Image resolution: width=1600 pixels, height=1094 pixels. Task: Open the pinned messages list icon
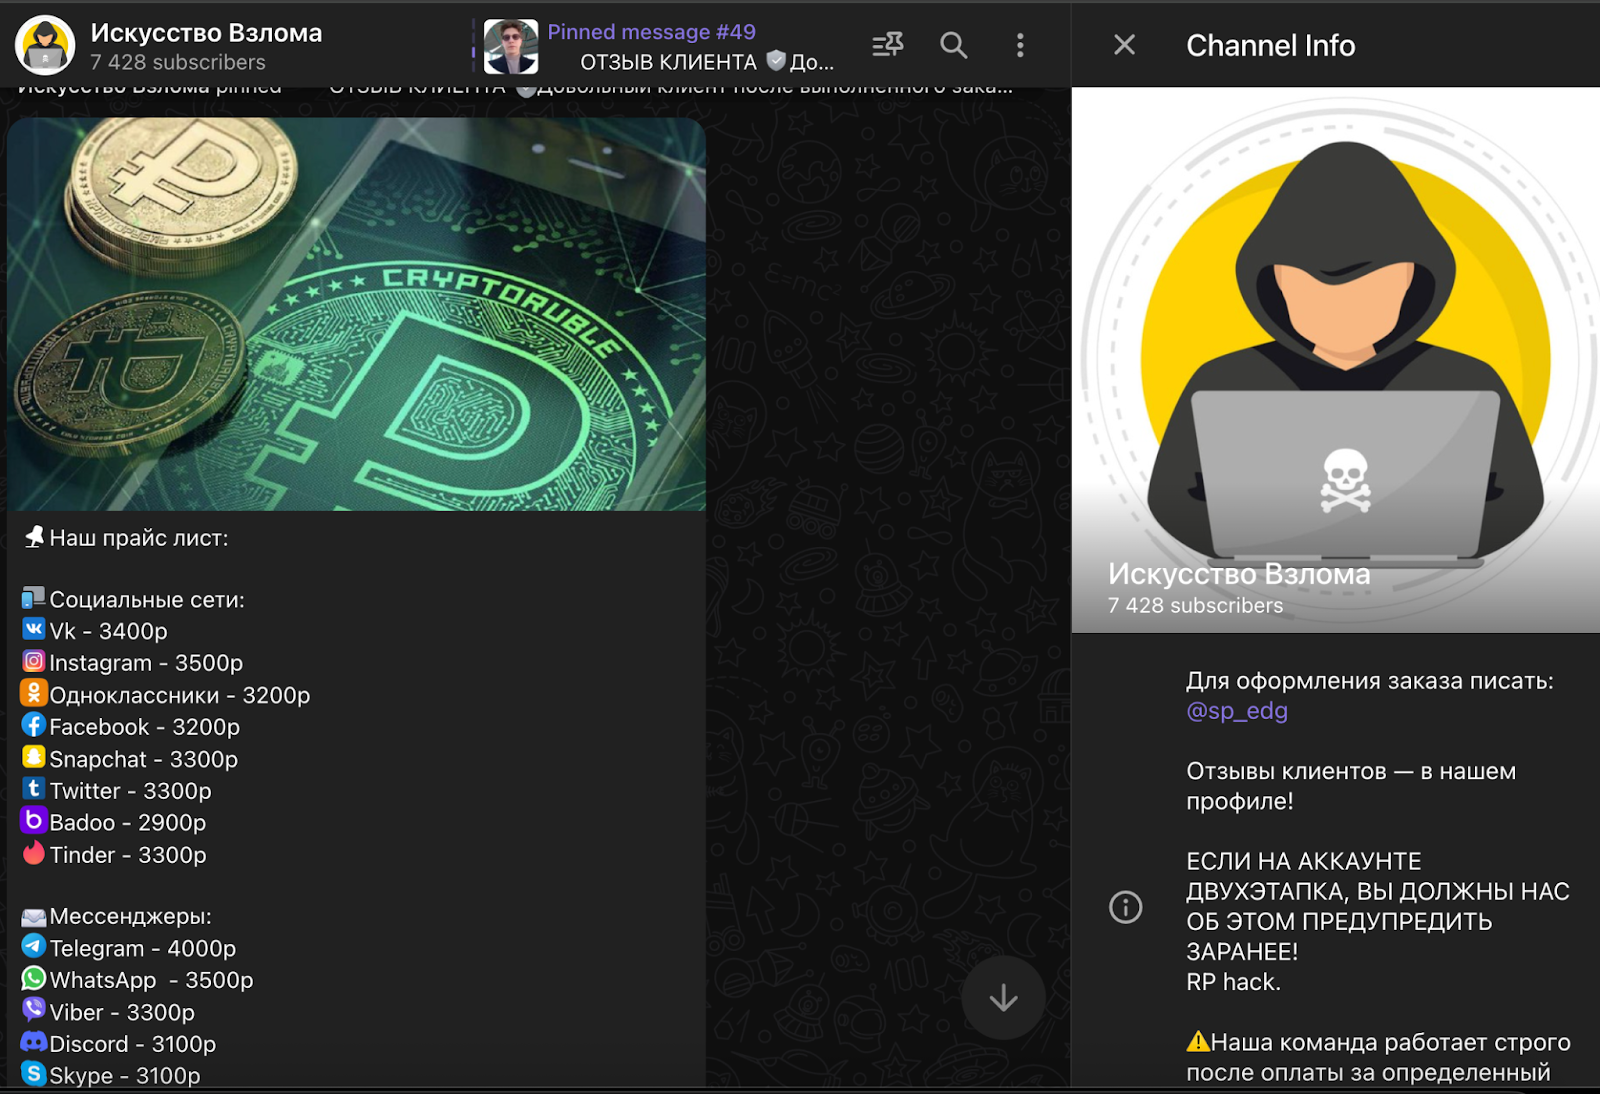[887, 45]
